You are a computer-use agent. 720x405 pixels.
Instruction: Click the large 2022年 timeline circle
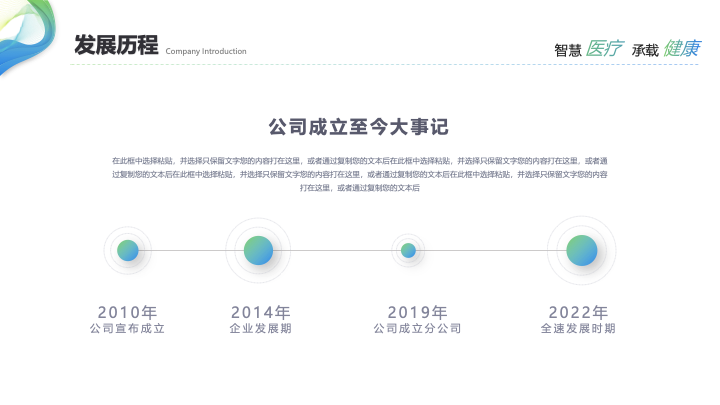pyautogui.click(x=581, y=250)
